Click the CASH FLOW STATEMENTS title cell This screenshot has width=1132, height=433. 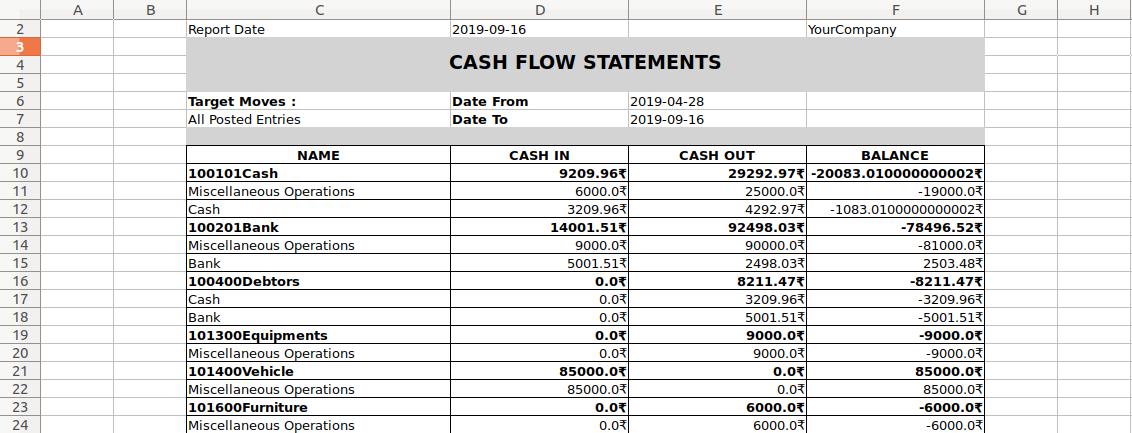pyautogui.click(x=585, y=65)
